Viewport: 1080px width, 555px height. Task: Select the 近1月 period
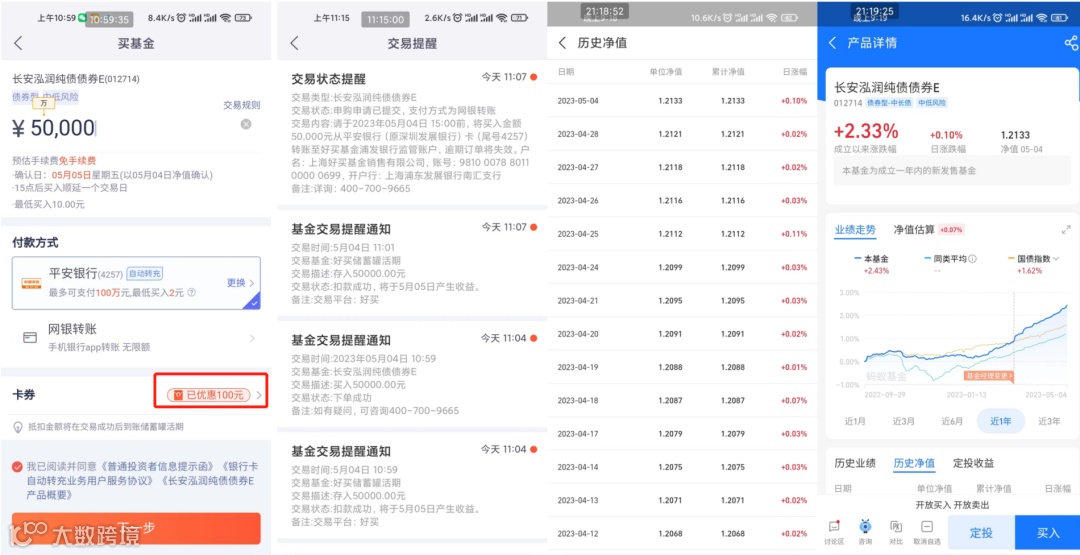855,421
